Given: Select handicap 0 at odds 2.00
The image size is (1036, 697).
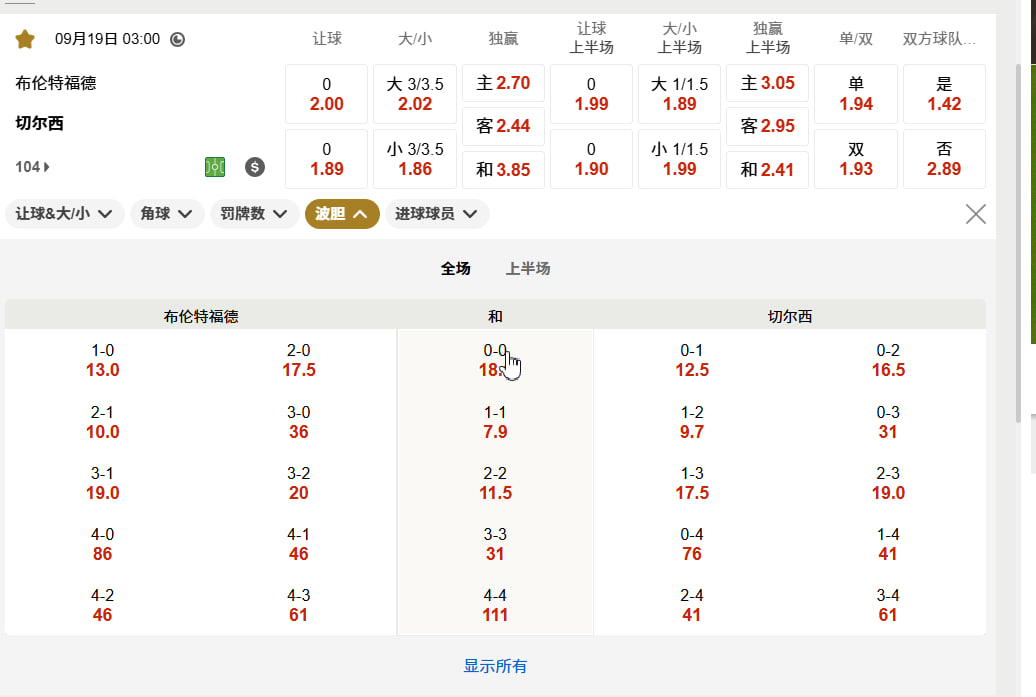Looking at the screenshot, I should coord(326,94).
